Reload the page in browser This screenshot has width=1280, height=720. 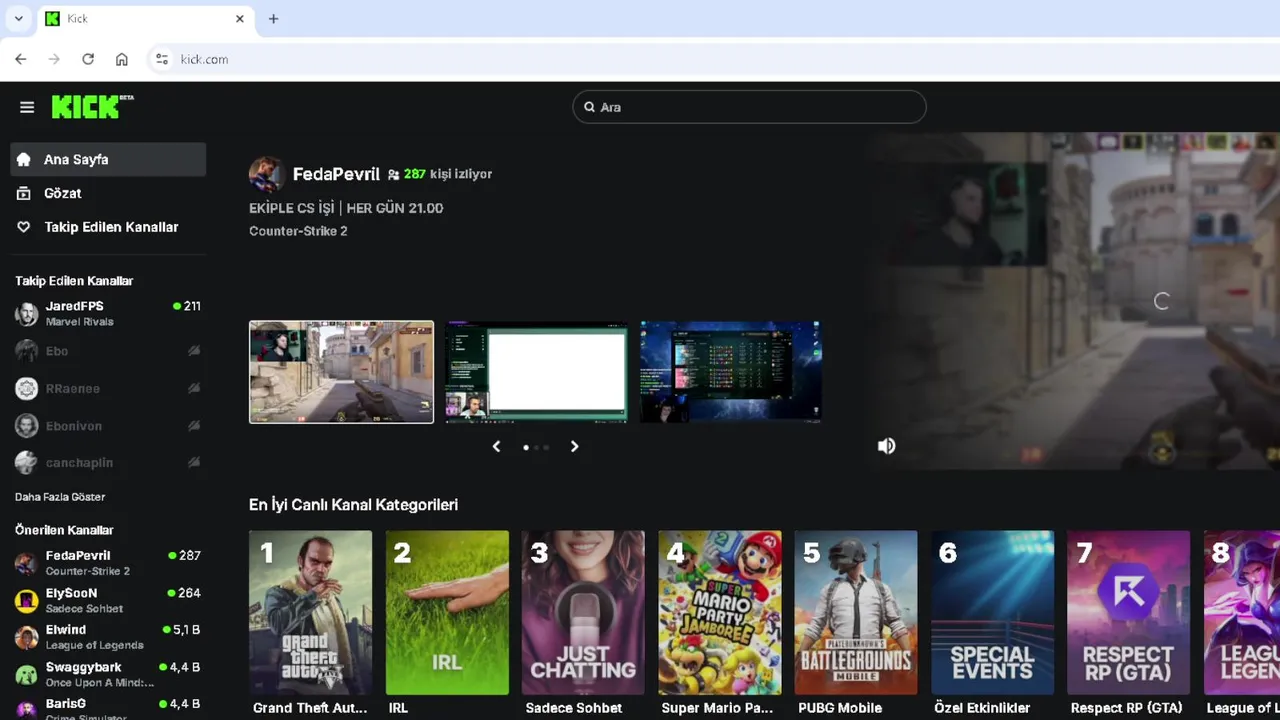tap(88, 59)
